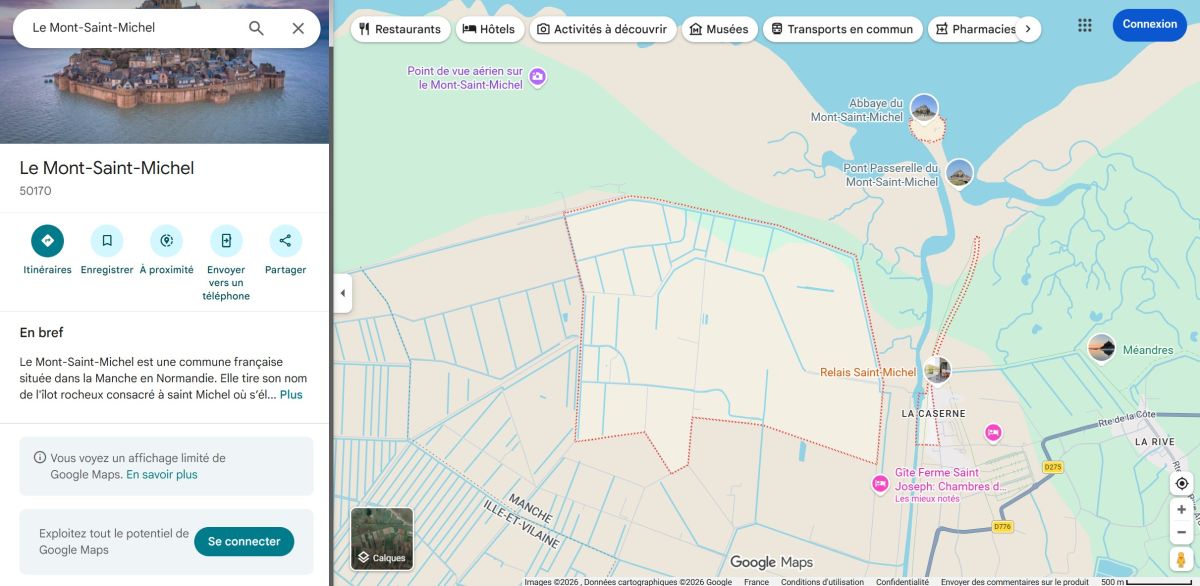
Task: Collapse the side panel with the arrow
Action: pyautogui.click(x=343, y=293)
